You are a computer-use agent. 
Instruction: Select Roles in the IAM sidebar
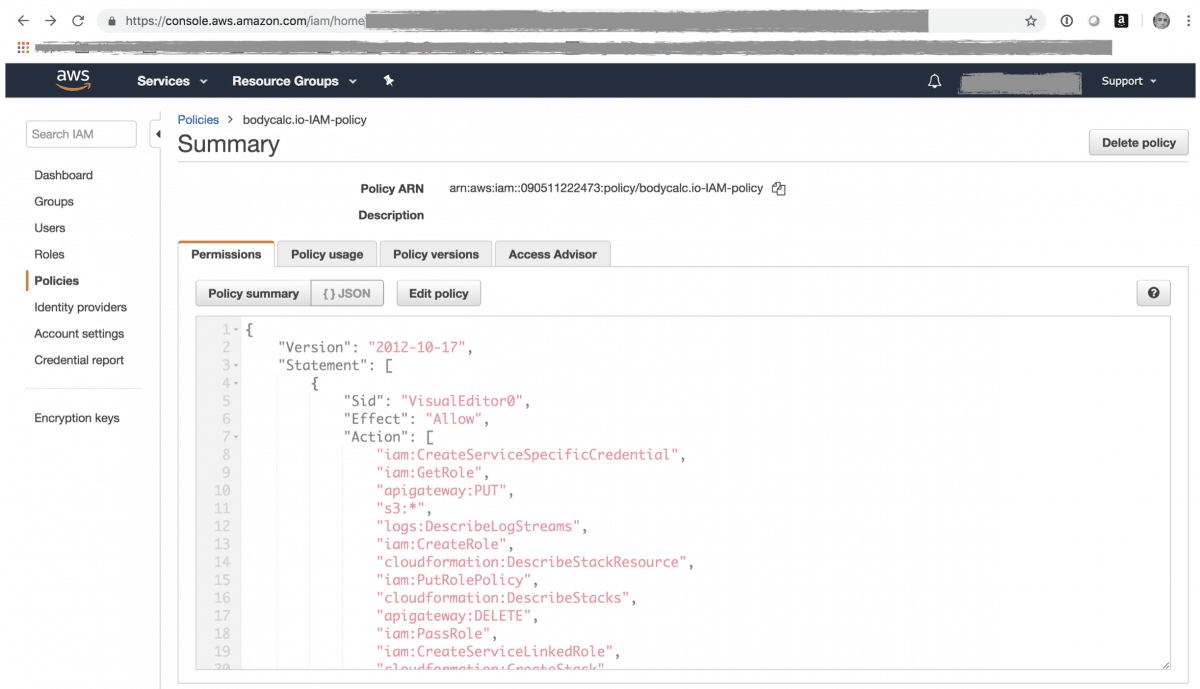tap(48, 254)
